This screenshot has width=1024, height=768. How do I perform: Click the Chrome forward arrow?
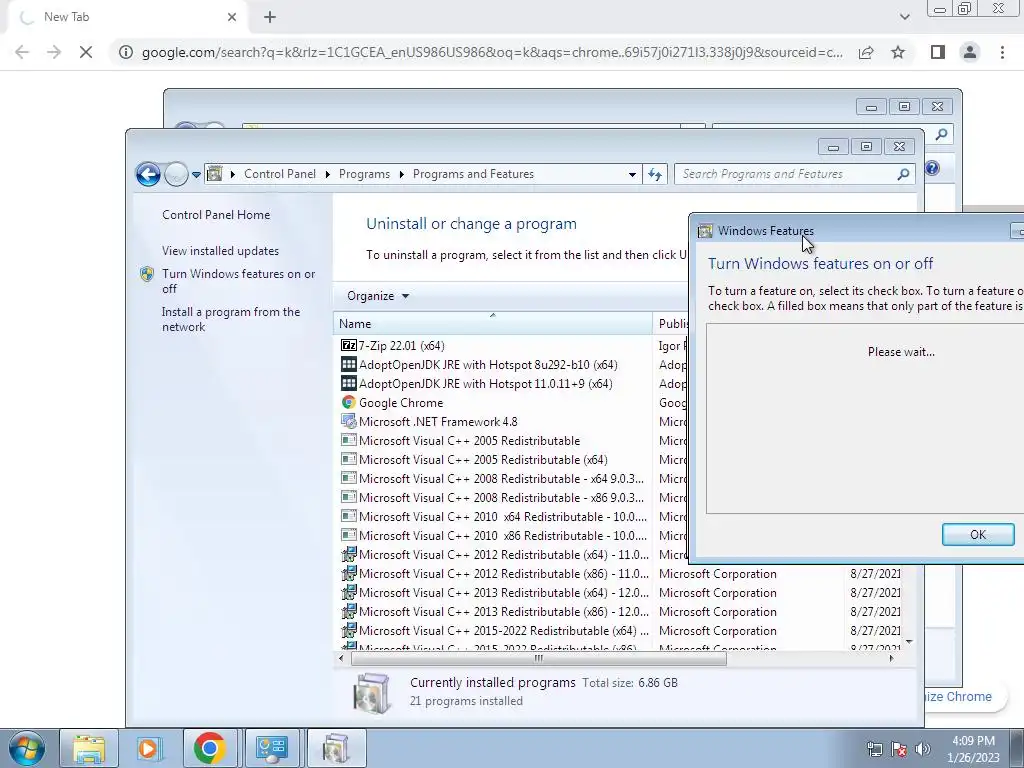(54, 52)
